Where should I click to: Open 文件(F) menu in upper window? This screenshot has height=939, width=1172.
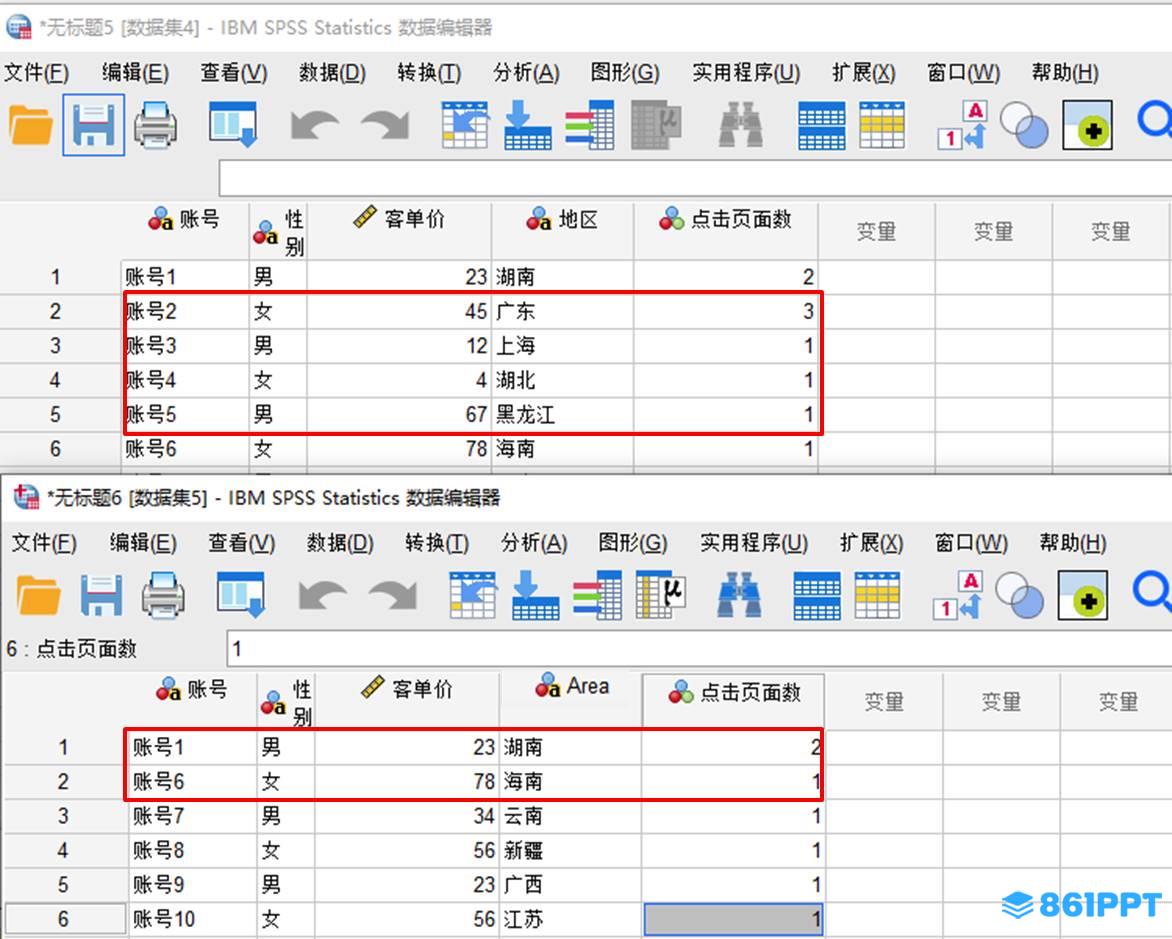click(37, 73)
